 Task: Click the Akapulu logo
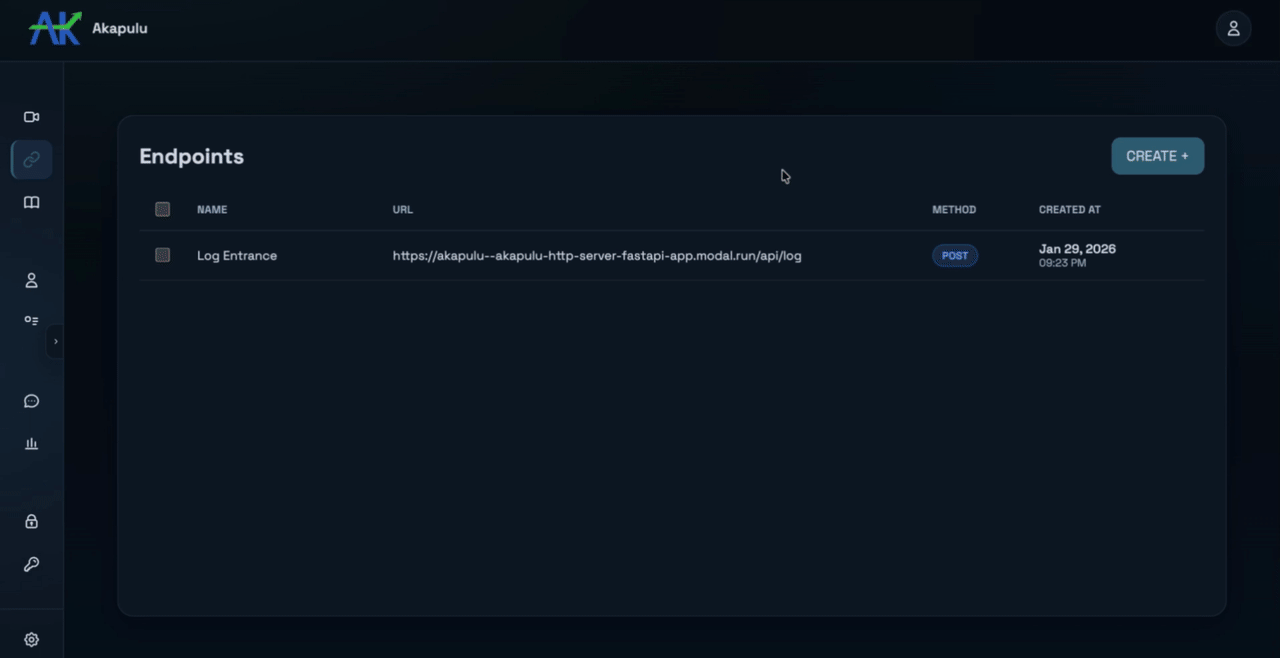(55, 28)
